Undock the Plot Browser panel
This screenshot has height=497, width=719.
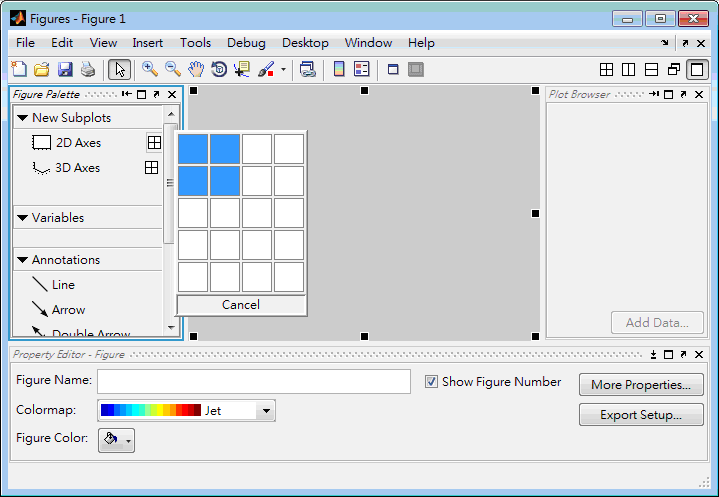[684, 94]
